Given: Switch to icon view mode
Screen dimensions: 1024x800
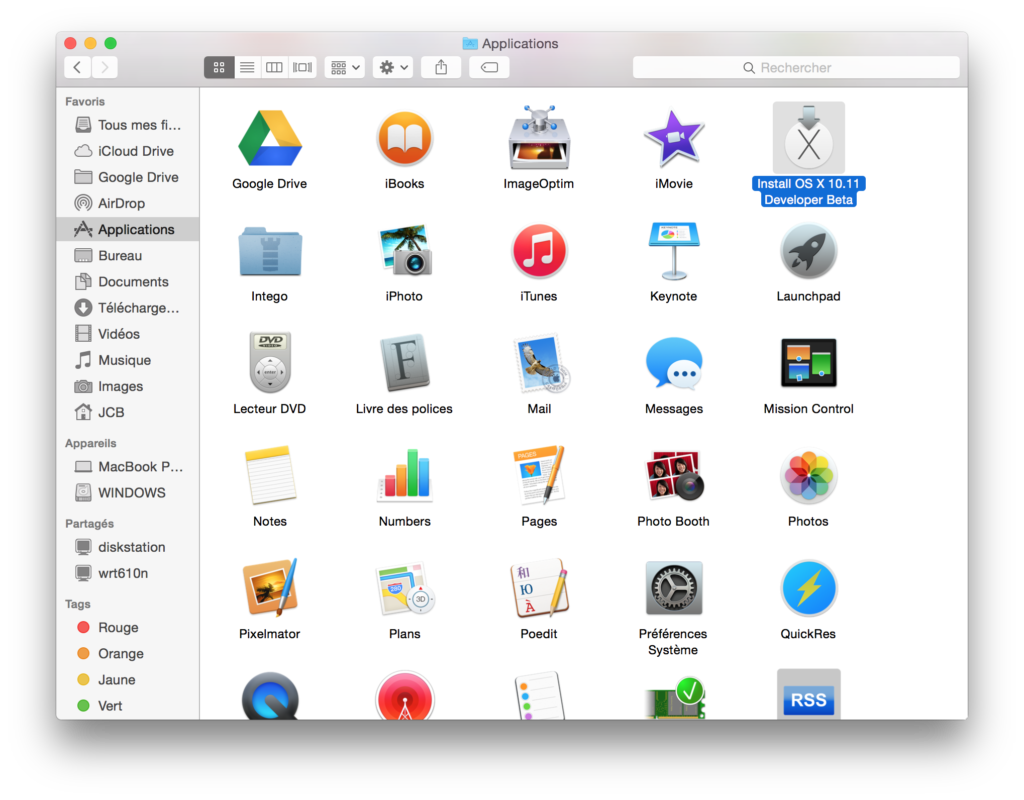Looking at the screenshot, I should point(219,67).
